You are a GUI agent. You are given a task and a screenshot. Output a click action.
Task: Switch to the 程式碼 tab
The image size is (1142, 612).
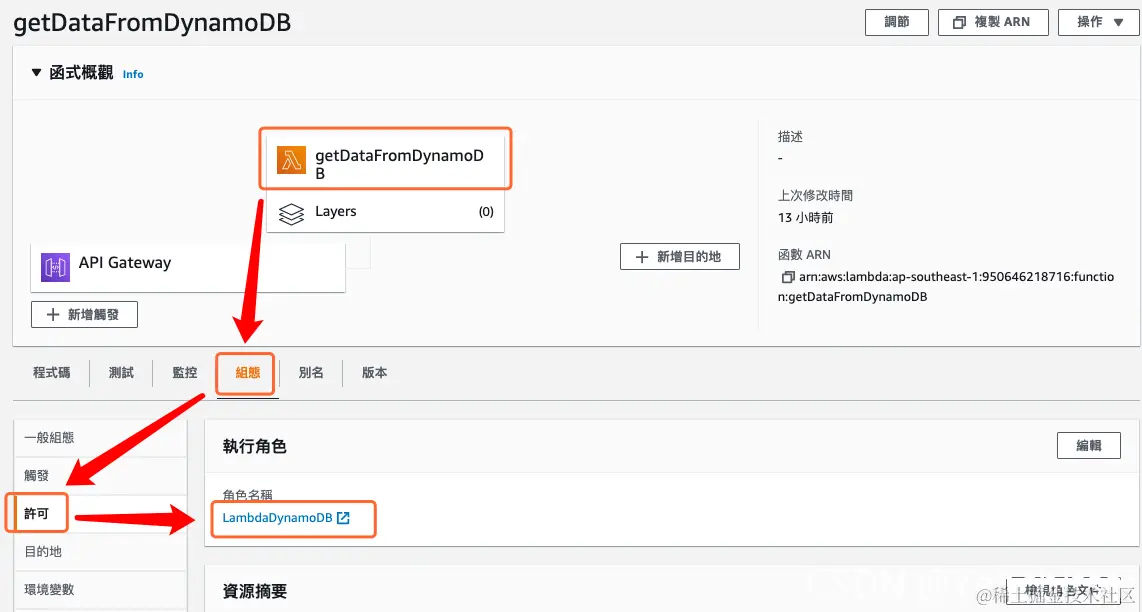52,372
